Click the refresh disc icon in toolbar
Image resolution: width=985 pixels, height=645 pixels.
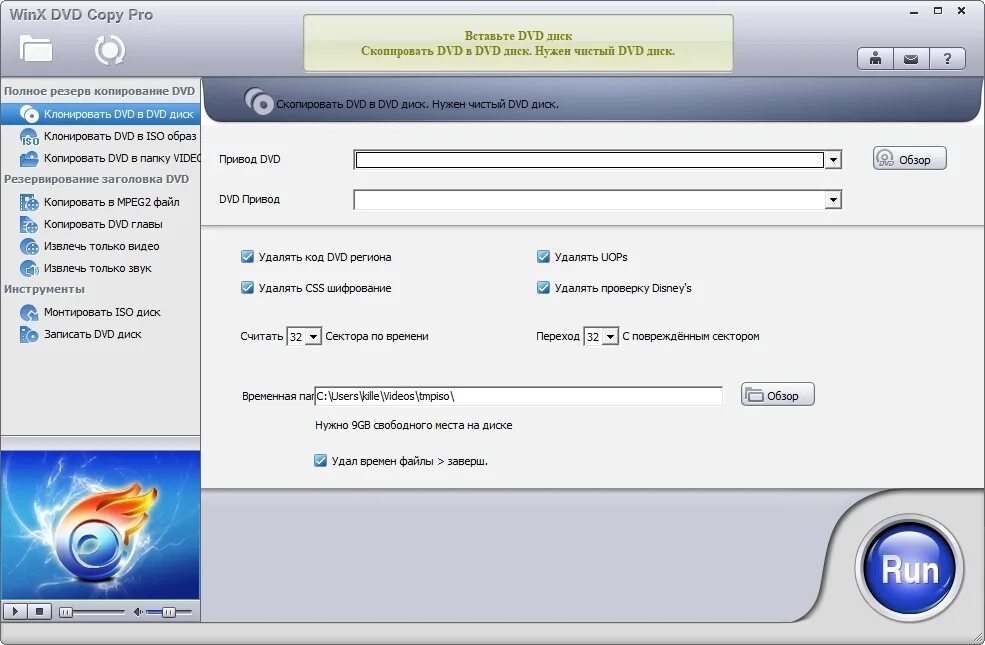point(110,50)
